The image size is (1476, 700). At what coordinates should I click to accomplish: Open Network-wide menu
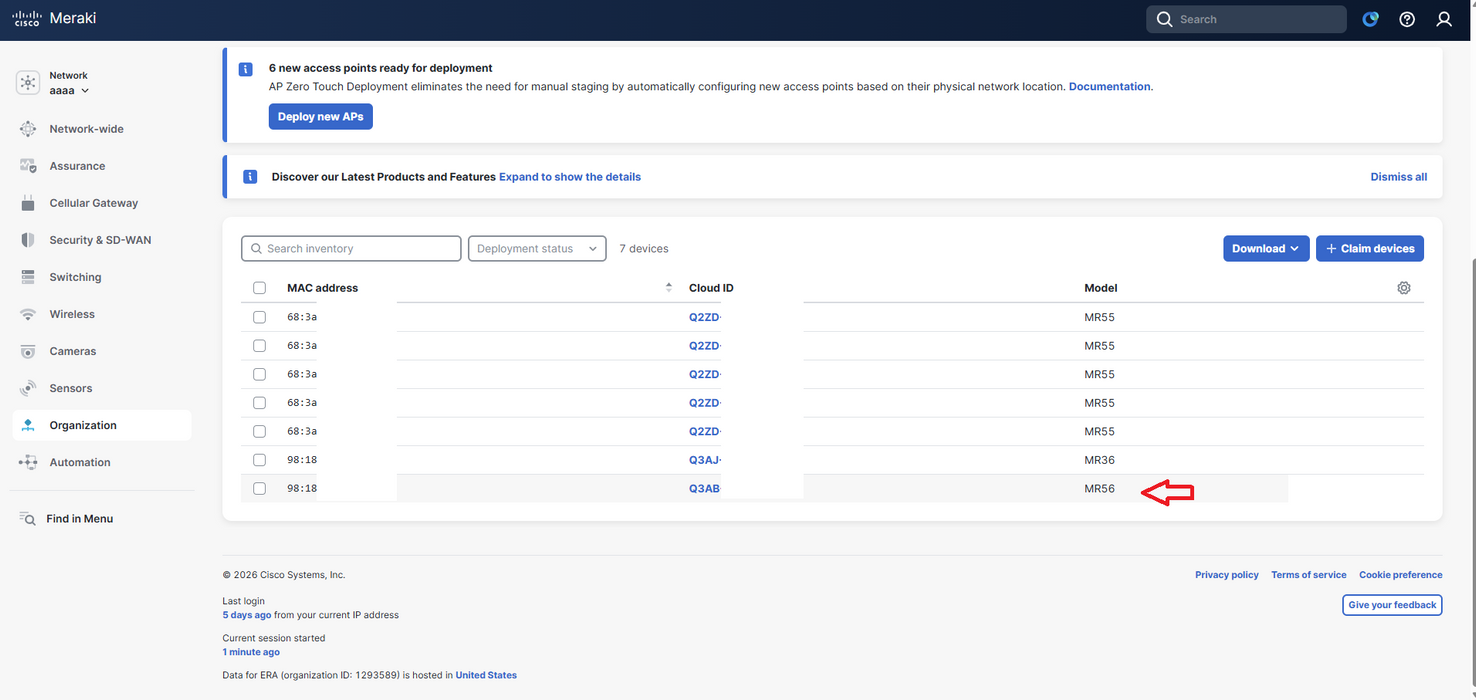[x=87, y=129]
